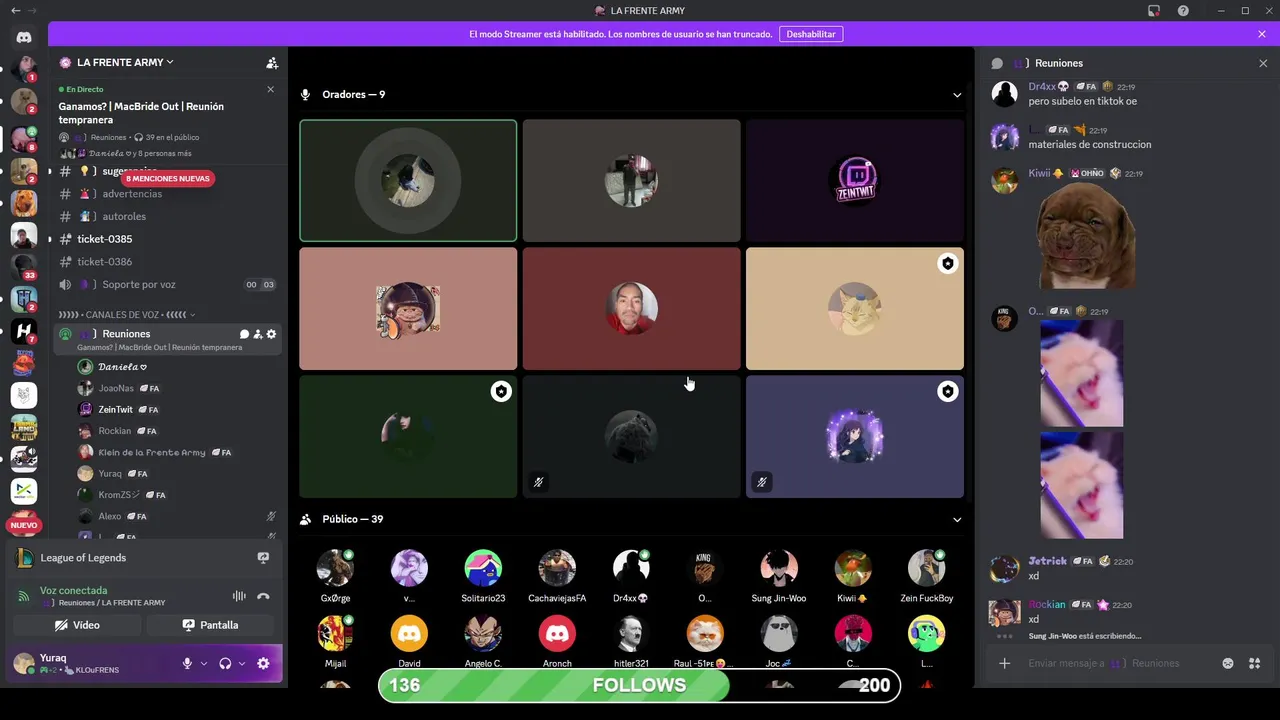Open the ZEINTWIT speaker tile
The image size is (1280, 720).
(855, 181)
